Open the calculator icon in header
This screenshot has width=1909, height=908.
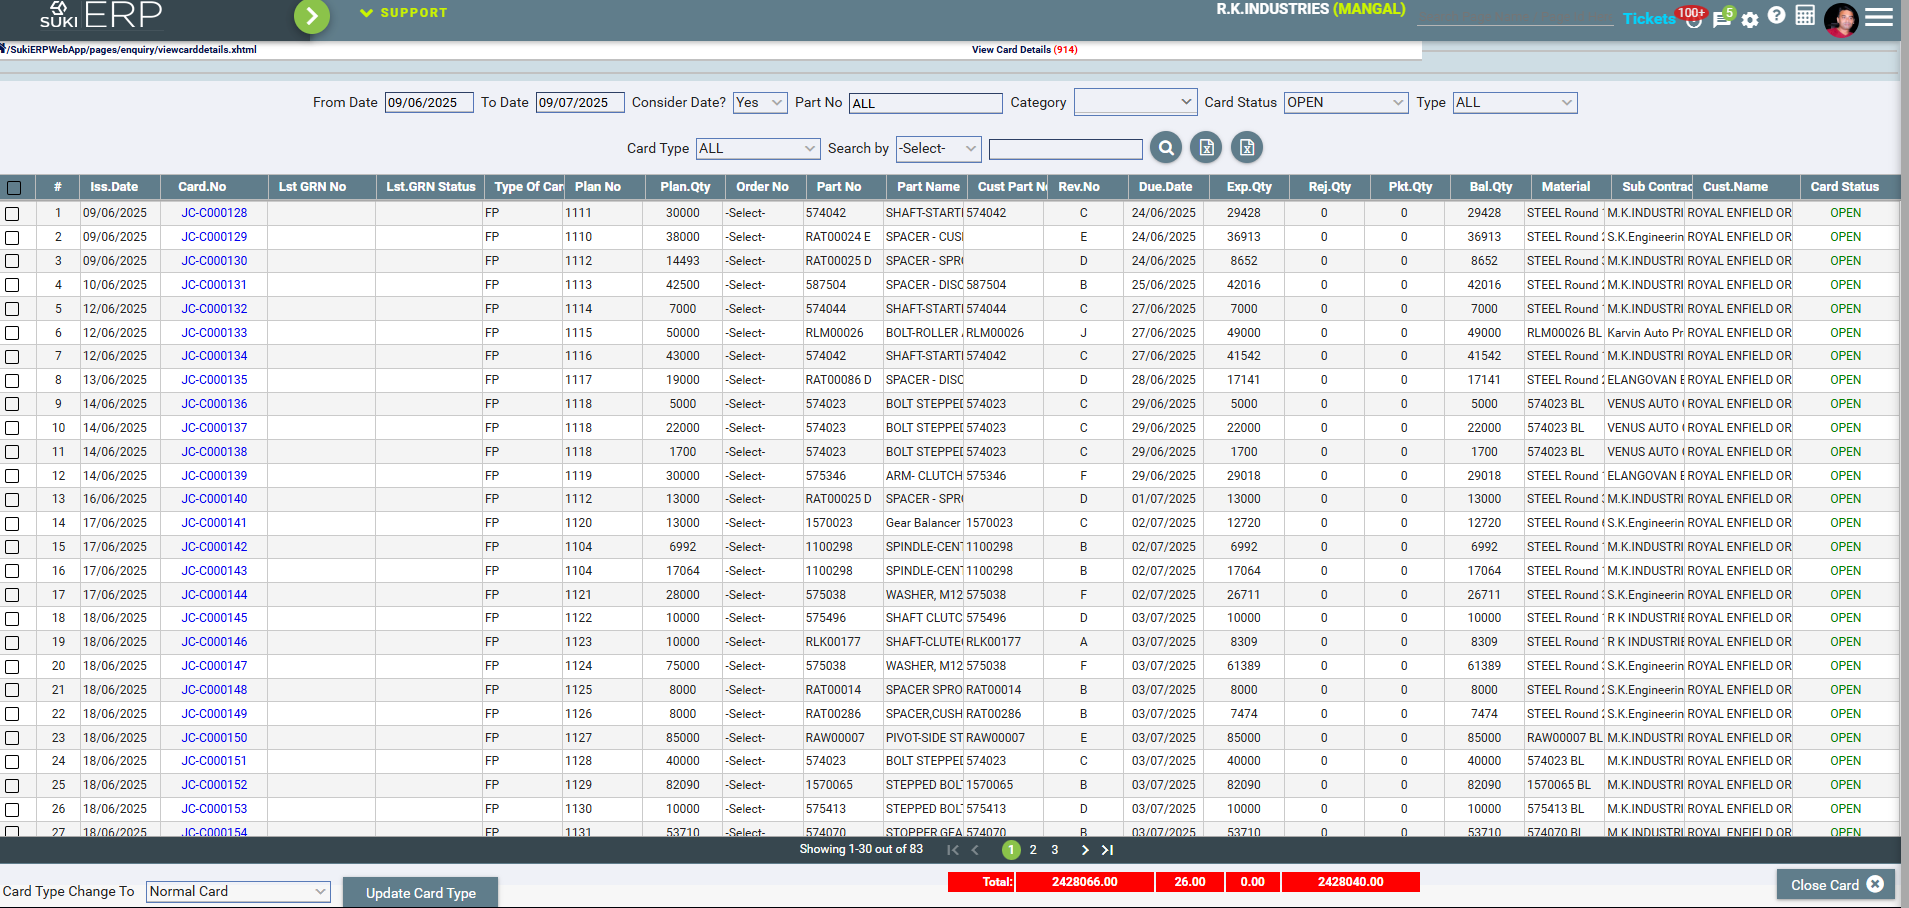pos(1805,16)
